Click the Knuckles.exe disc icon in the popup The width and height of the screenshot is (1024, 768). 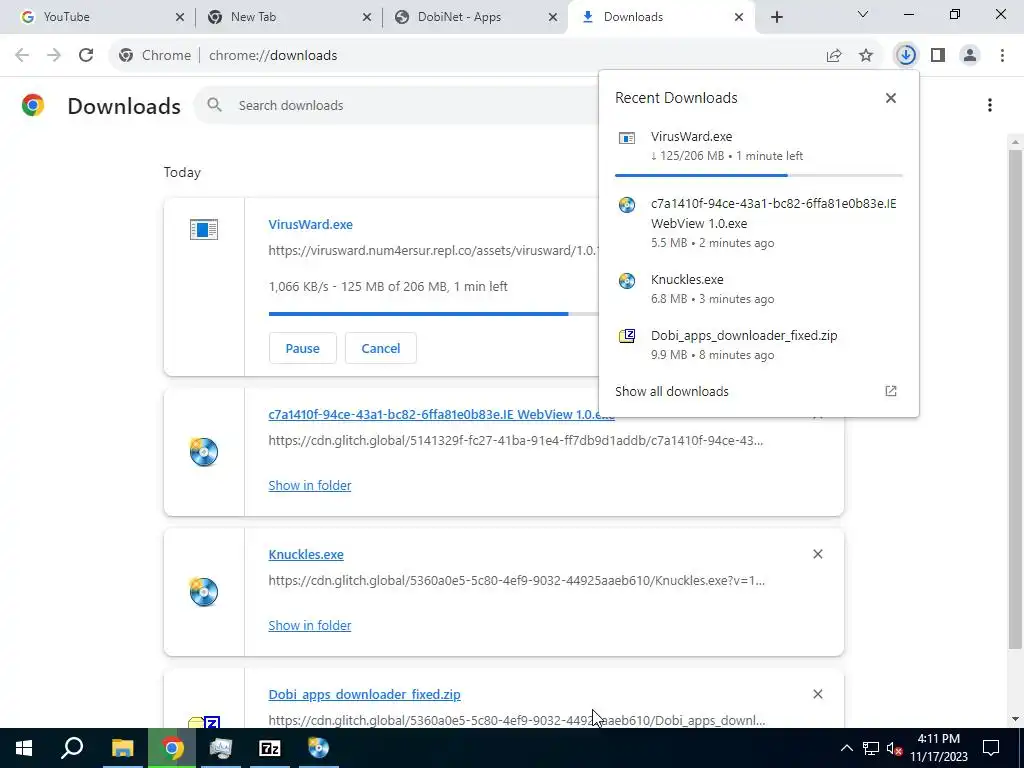[x=627, y=281]
